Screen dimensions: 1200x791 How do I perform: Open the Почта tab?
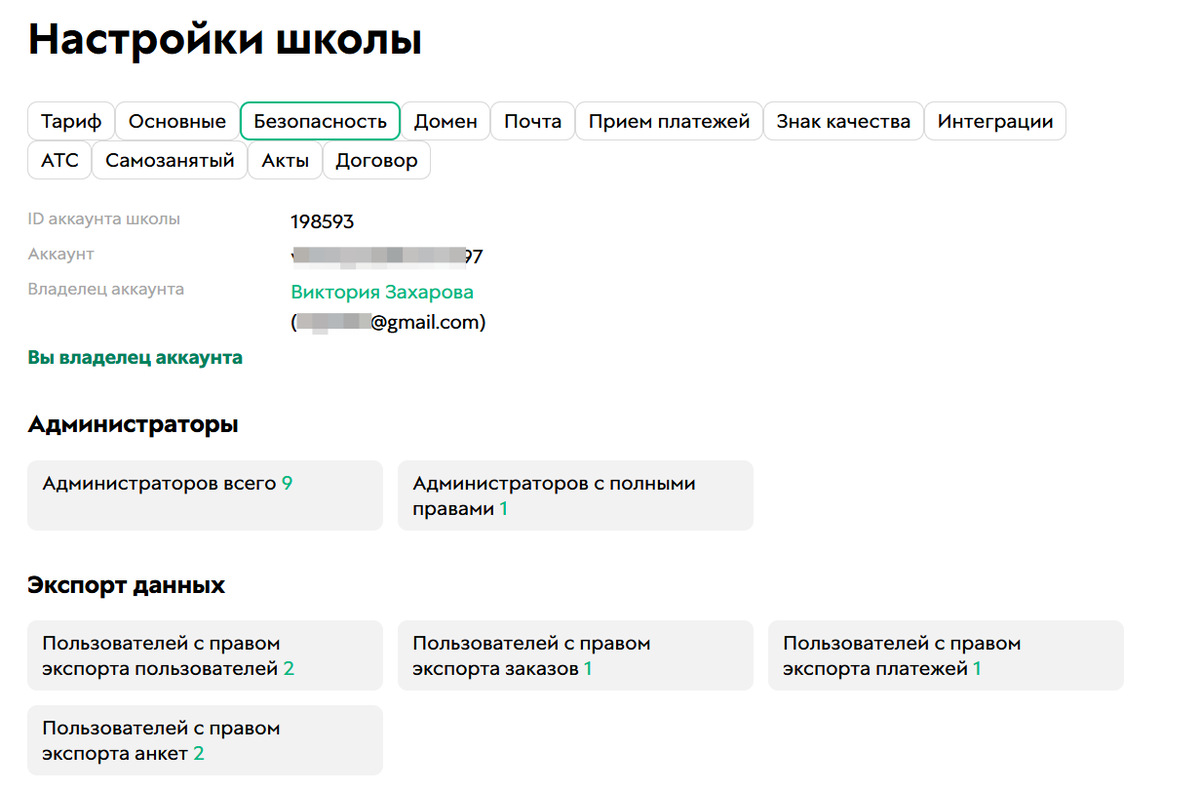[532, 122]
